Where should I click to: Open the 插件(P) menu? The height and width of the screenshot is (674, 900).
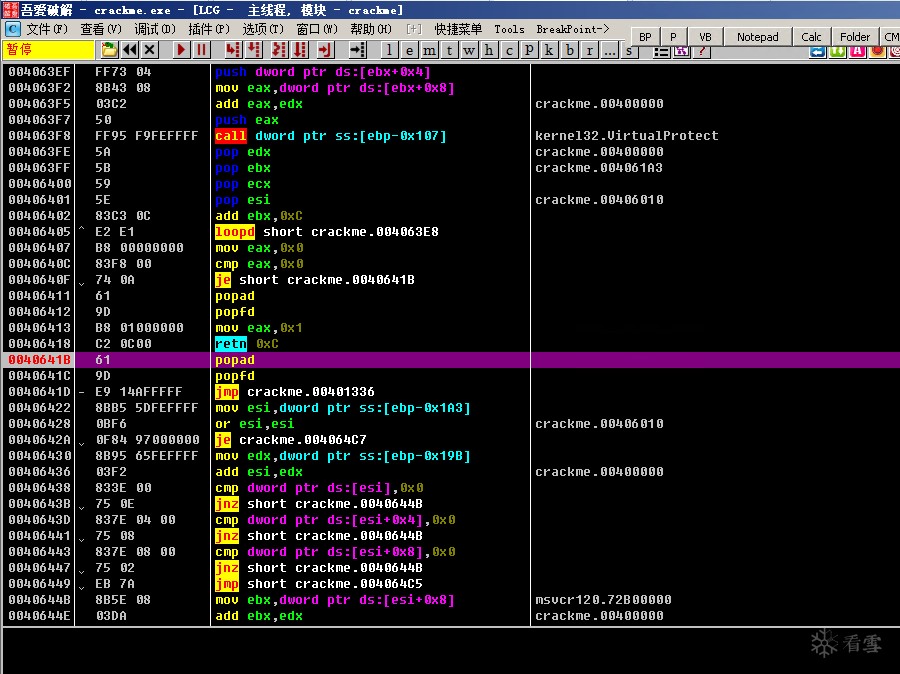click(x=209, y=29)
